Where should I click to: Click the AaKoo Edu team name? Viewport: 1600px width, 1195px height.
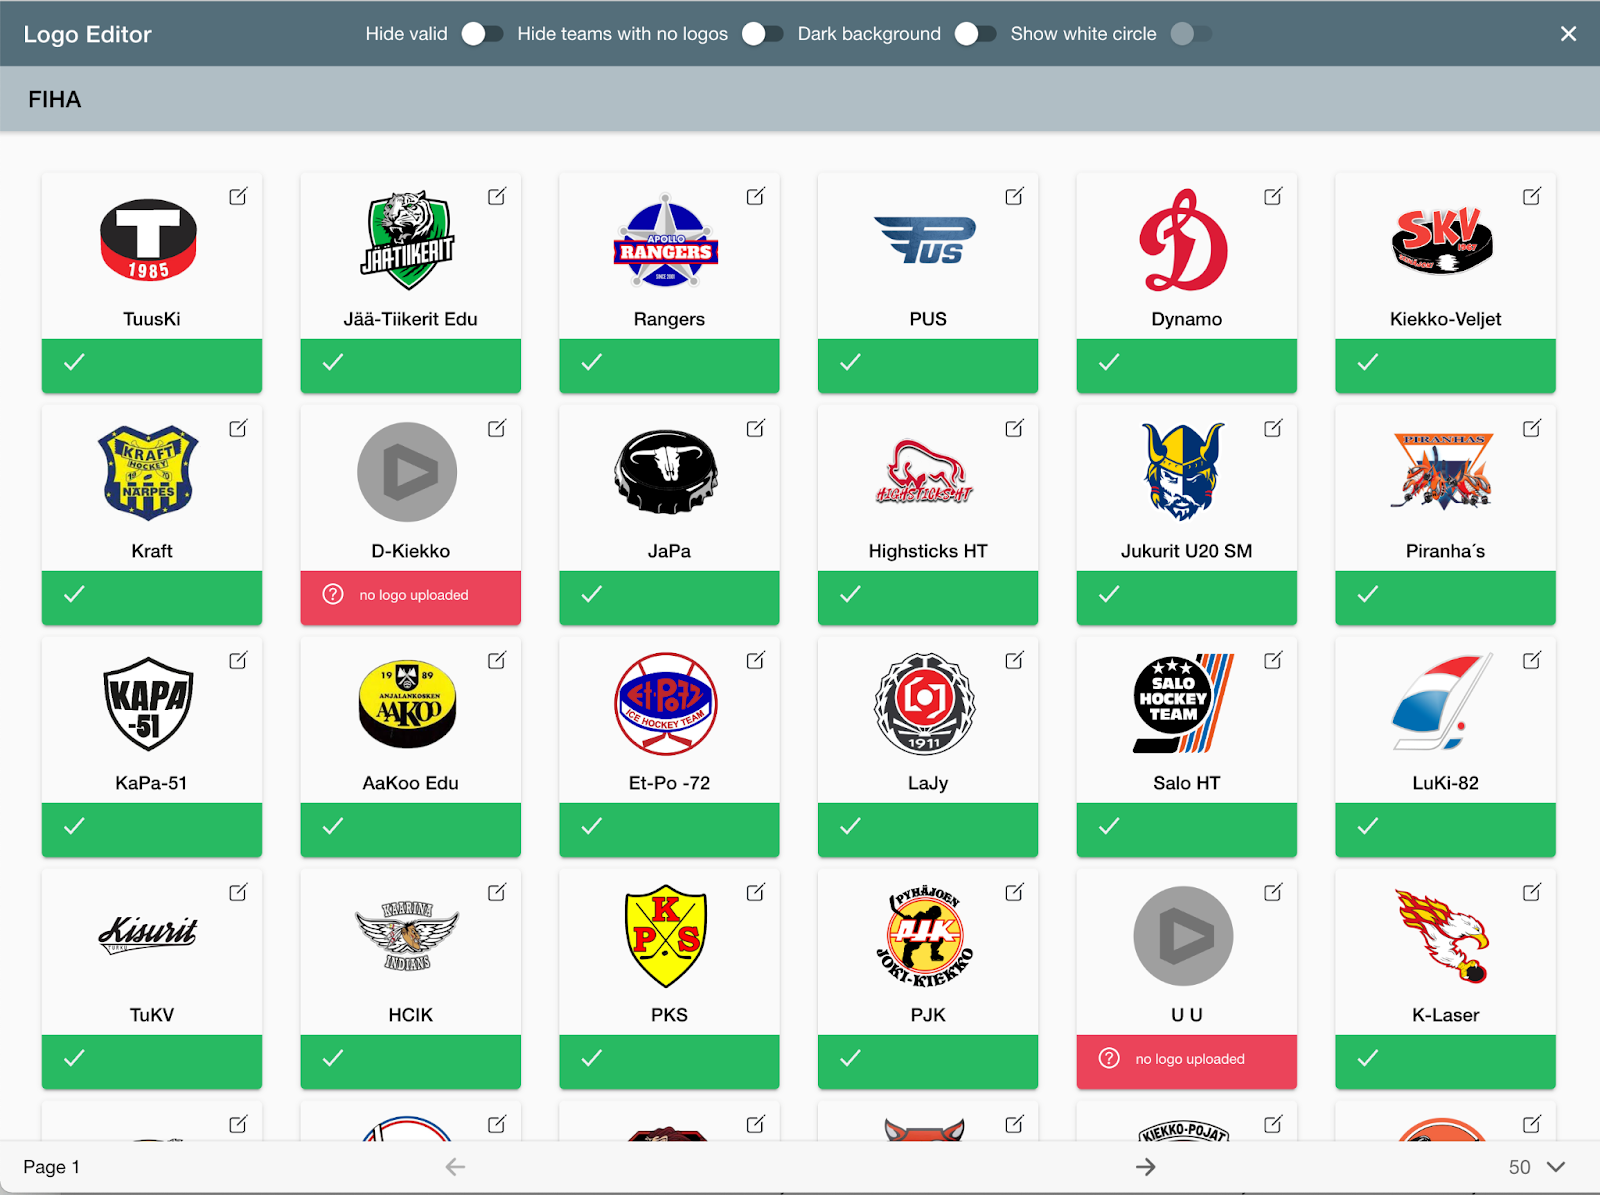(x=410, y=783)
